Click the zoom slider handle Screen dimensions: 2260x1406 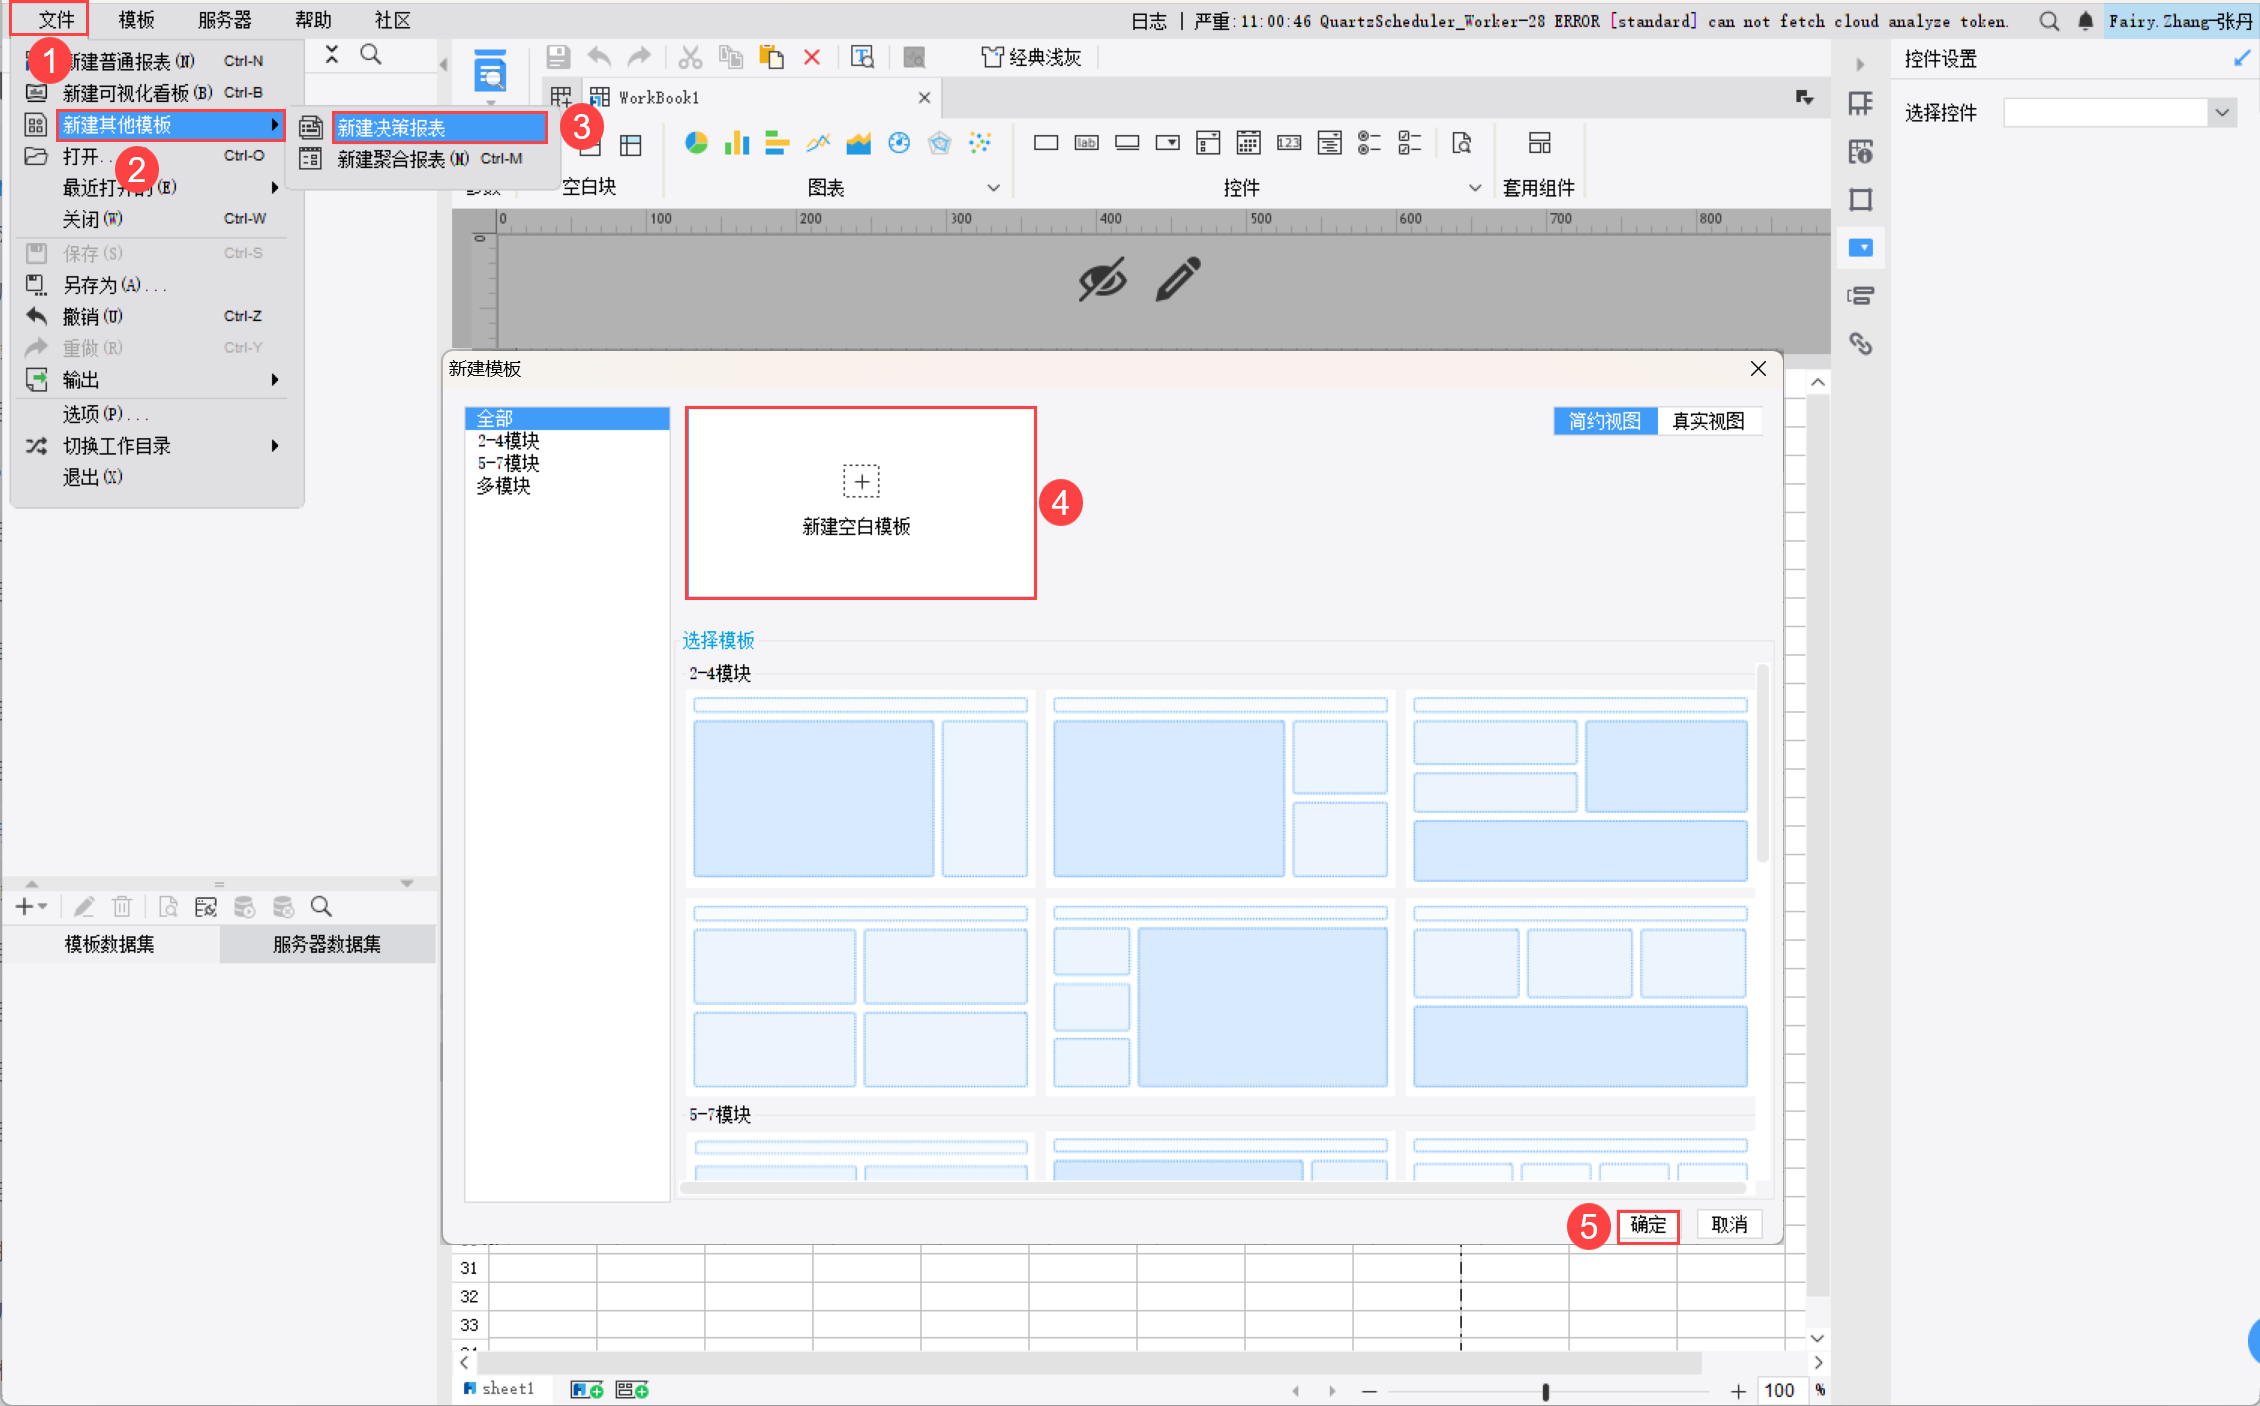coord(1545,1391)
